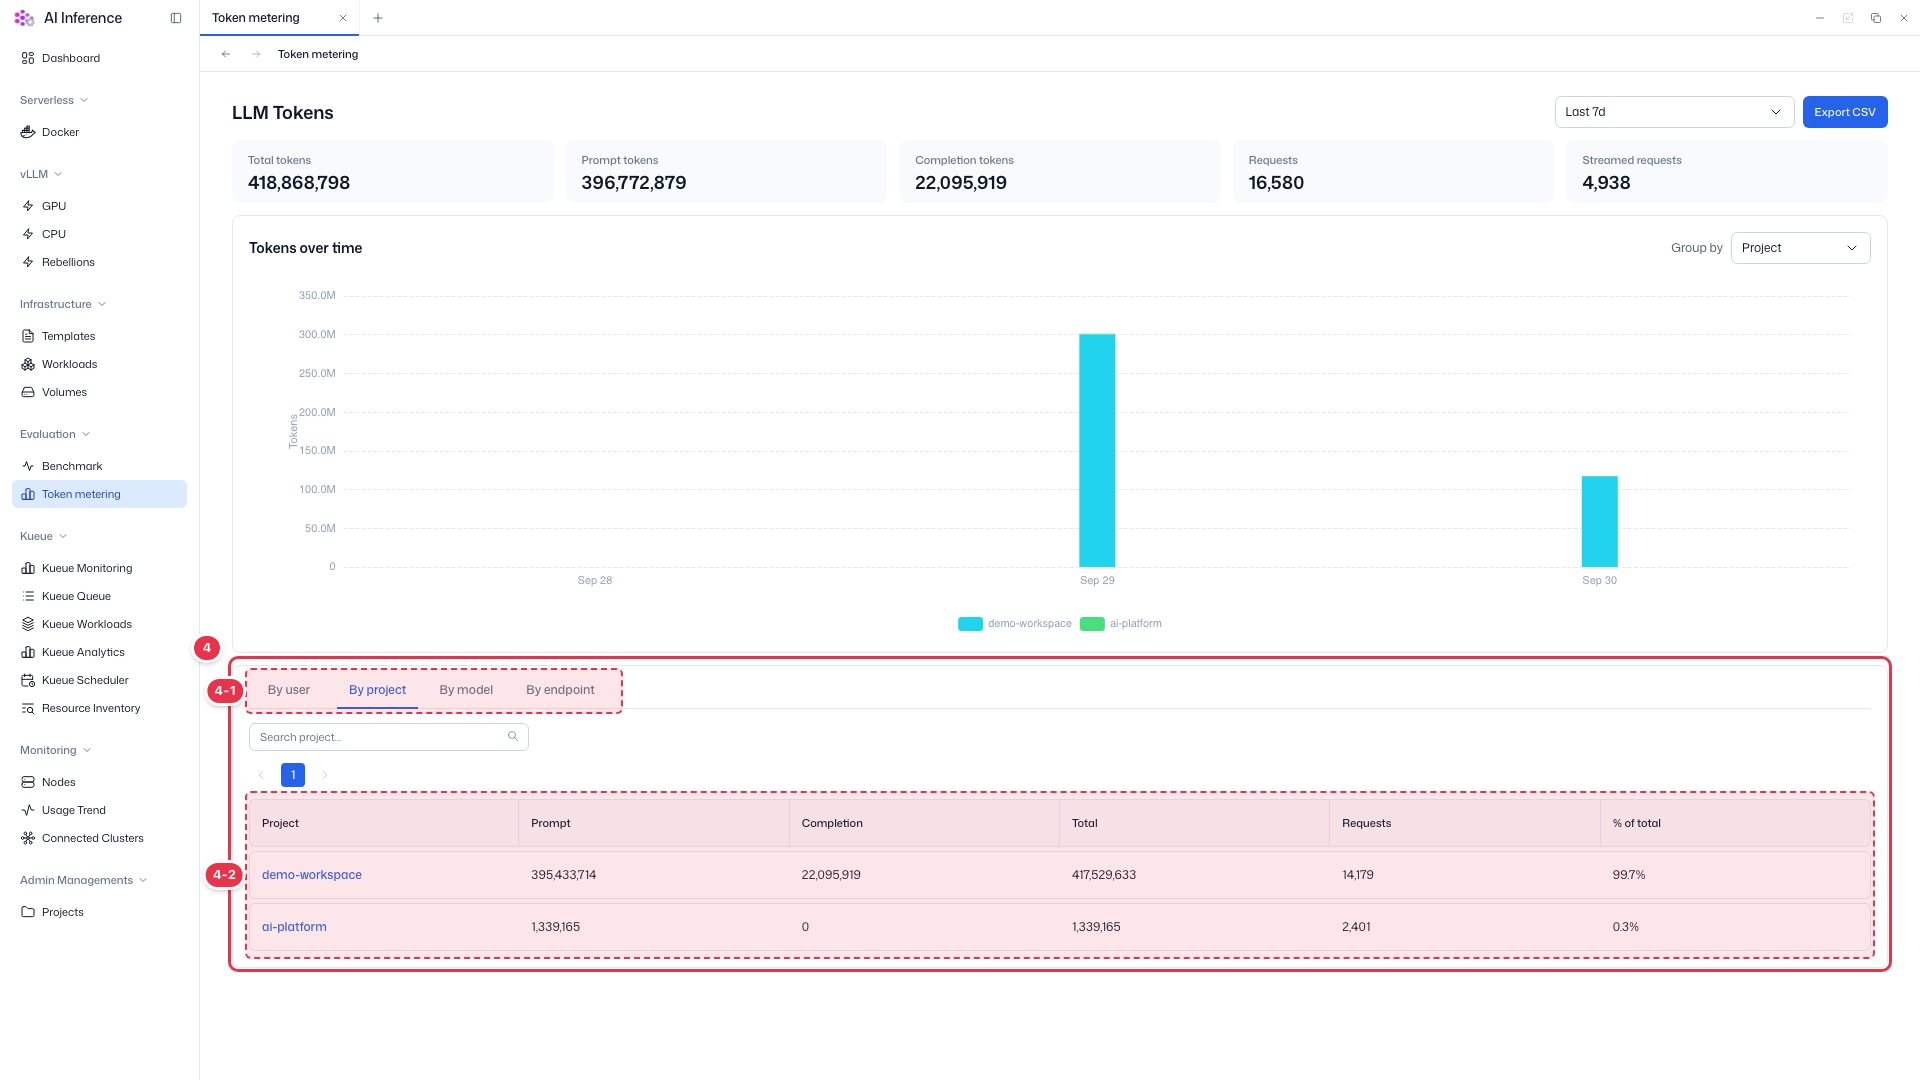This screenshot has height=1080, width=1920.
Task: Open the demo-workspace project link
Action: (x=312, y=875)
